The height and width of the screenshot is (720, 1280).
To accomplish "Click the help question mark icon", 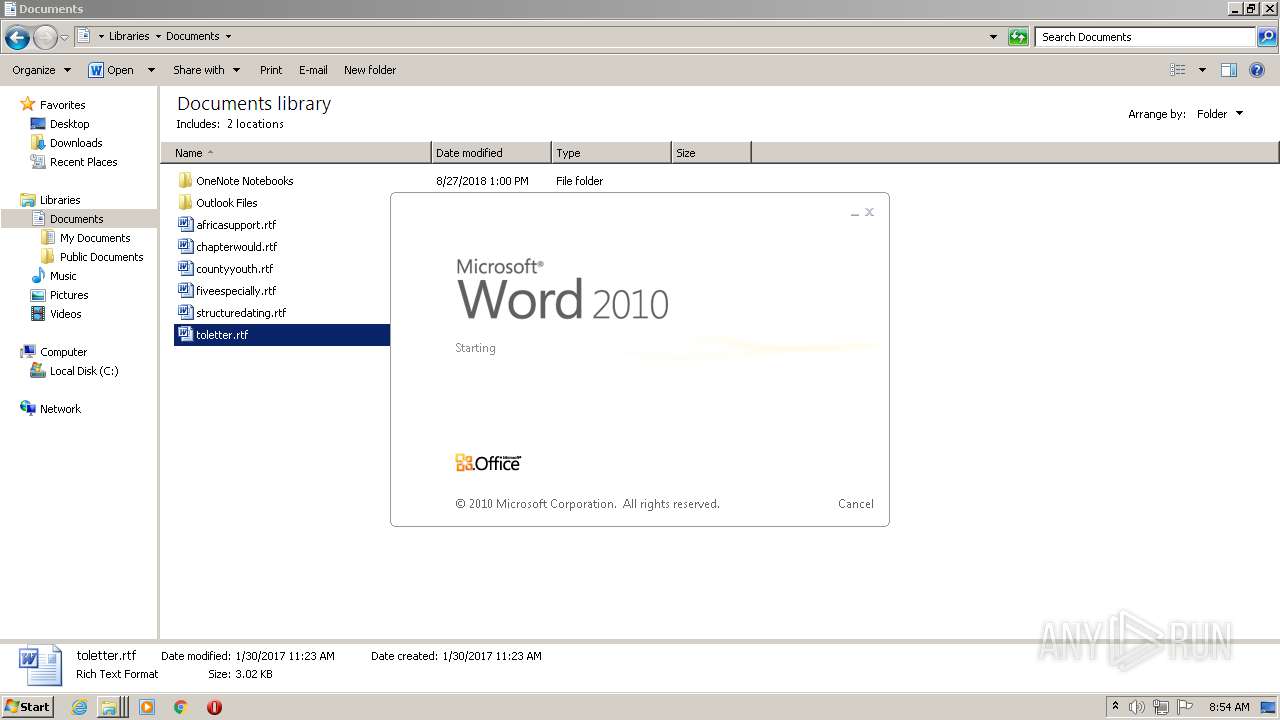I will [x=1257, y=70].
